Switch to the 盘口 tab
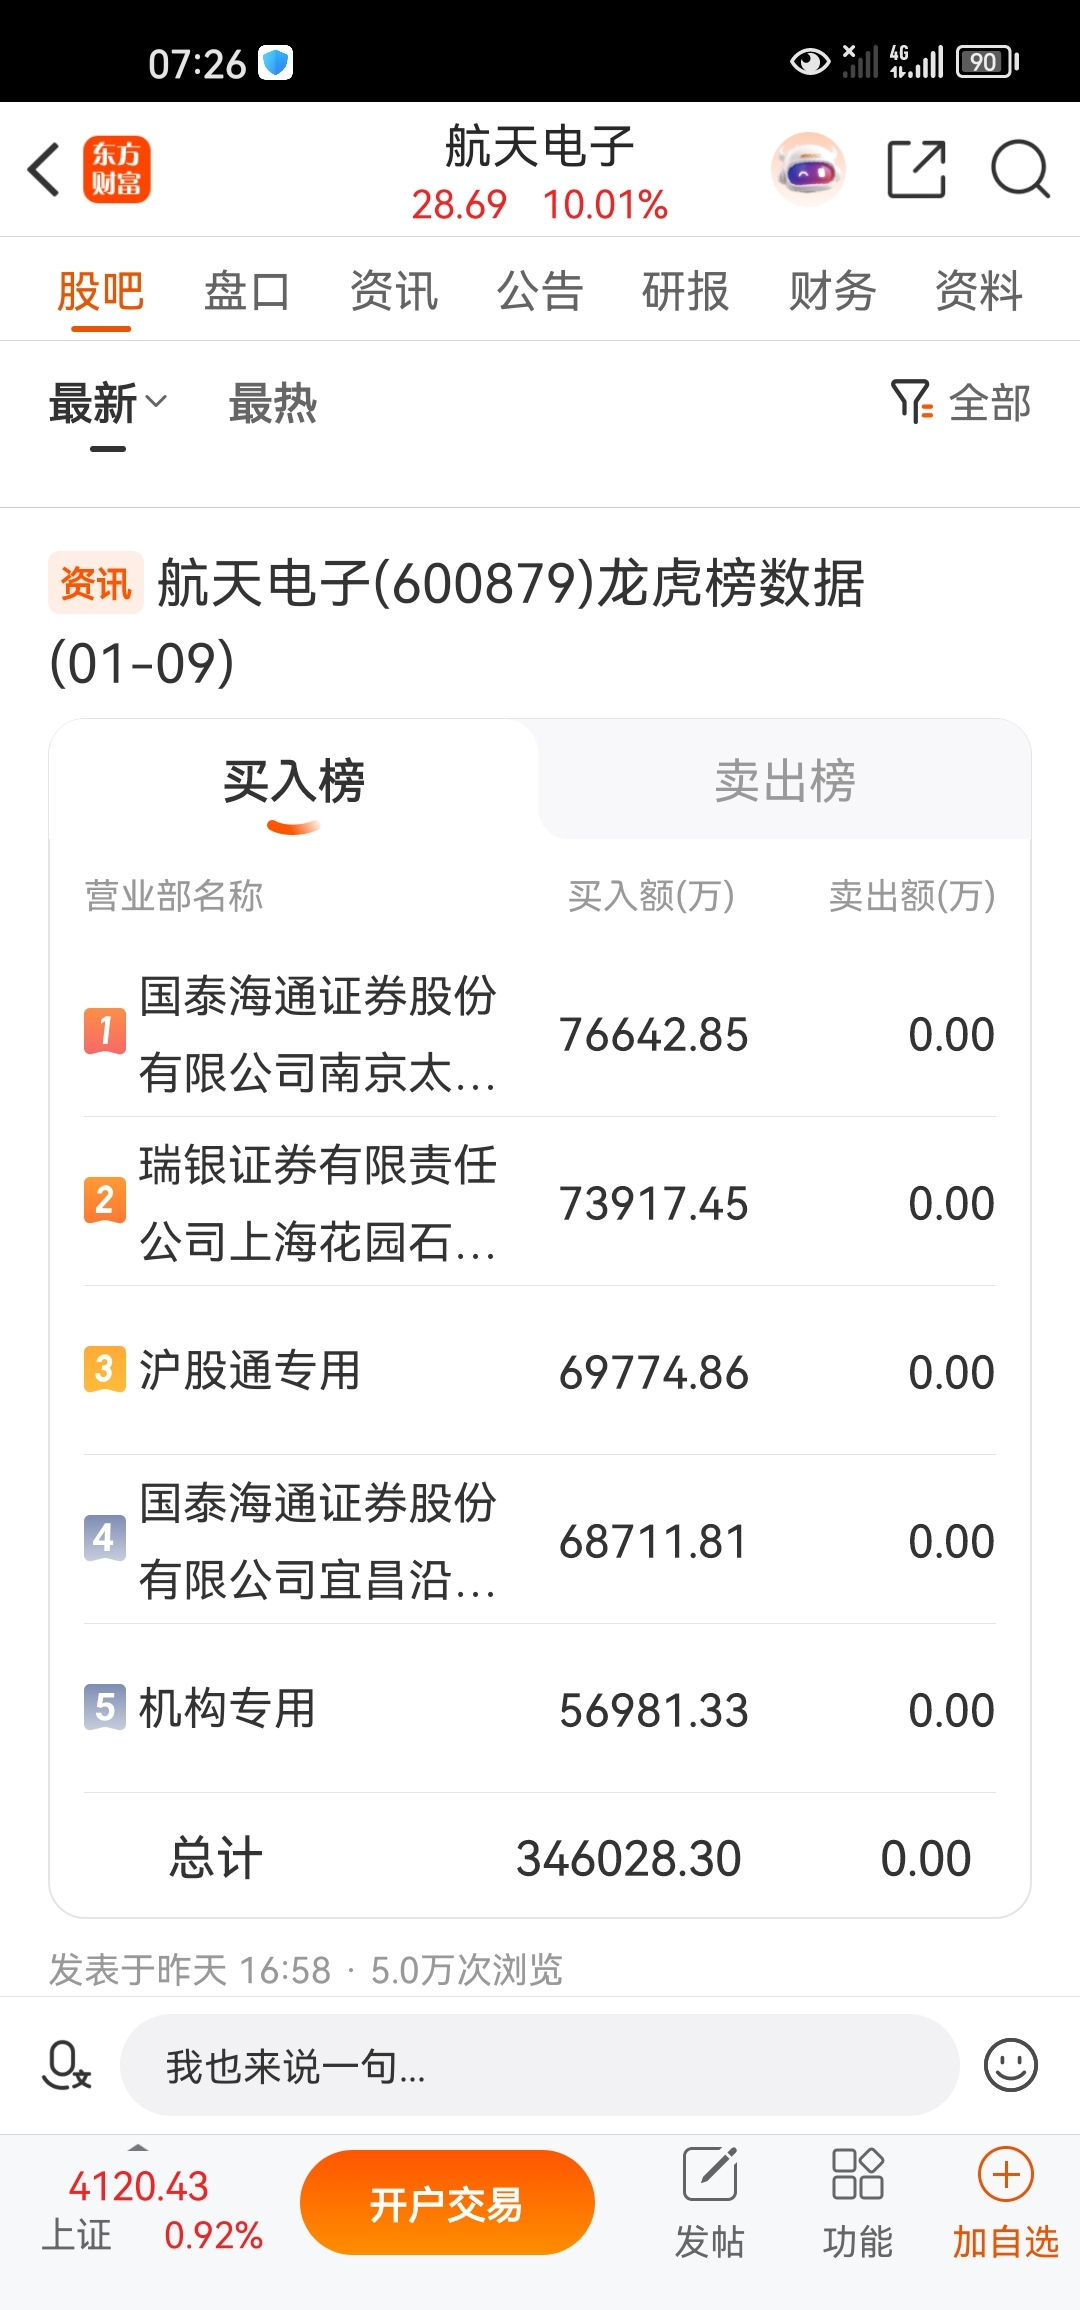 (x=247, y=292)
